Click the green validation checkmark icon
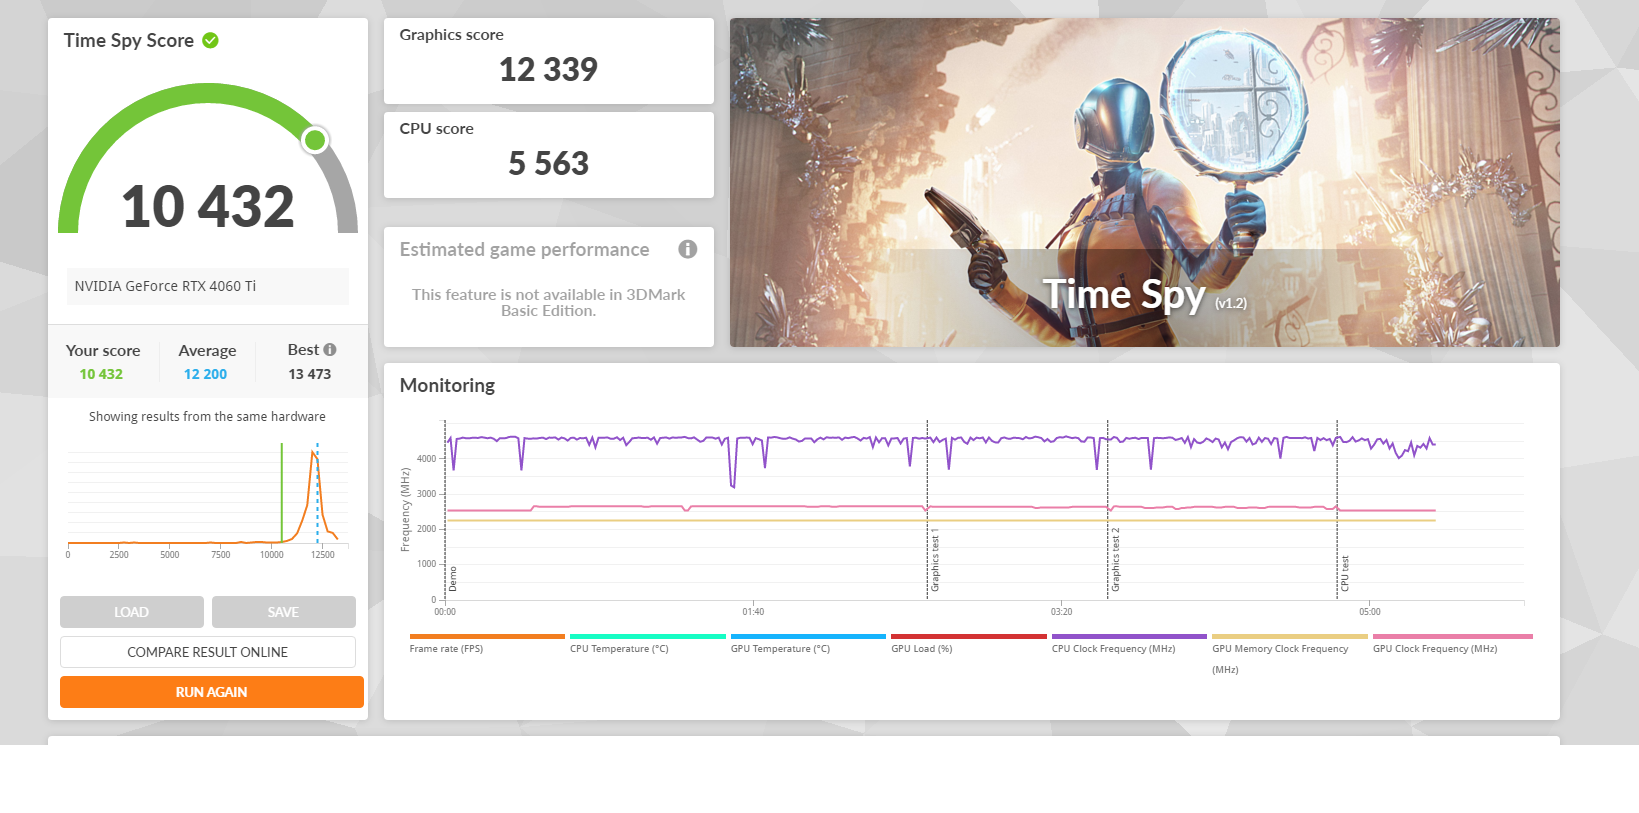This screenshot has height=813, width=1639. (x=210, y=40)
